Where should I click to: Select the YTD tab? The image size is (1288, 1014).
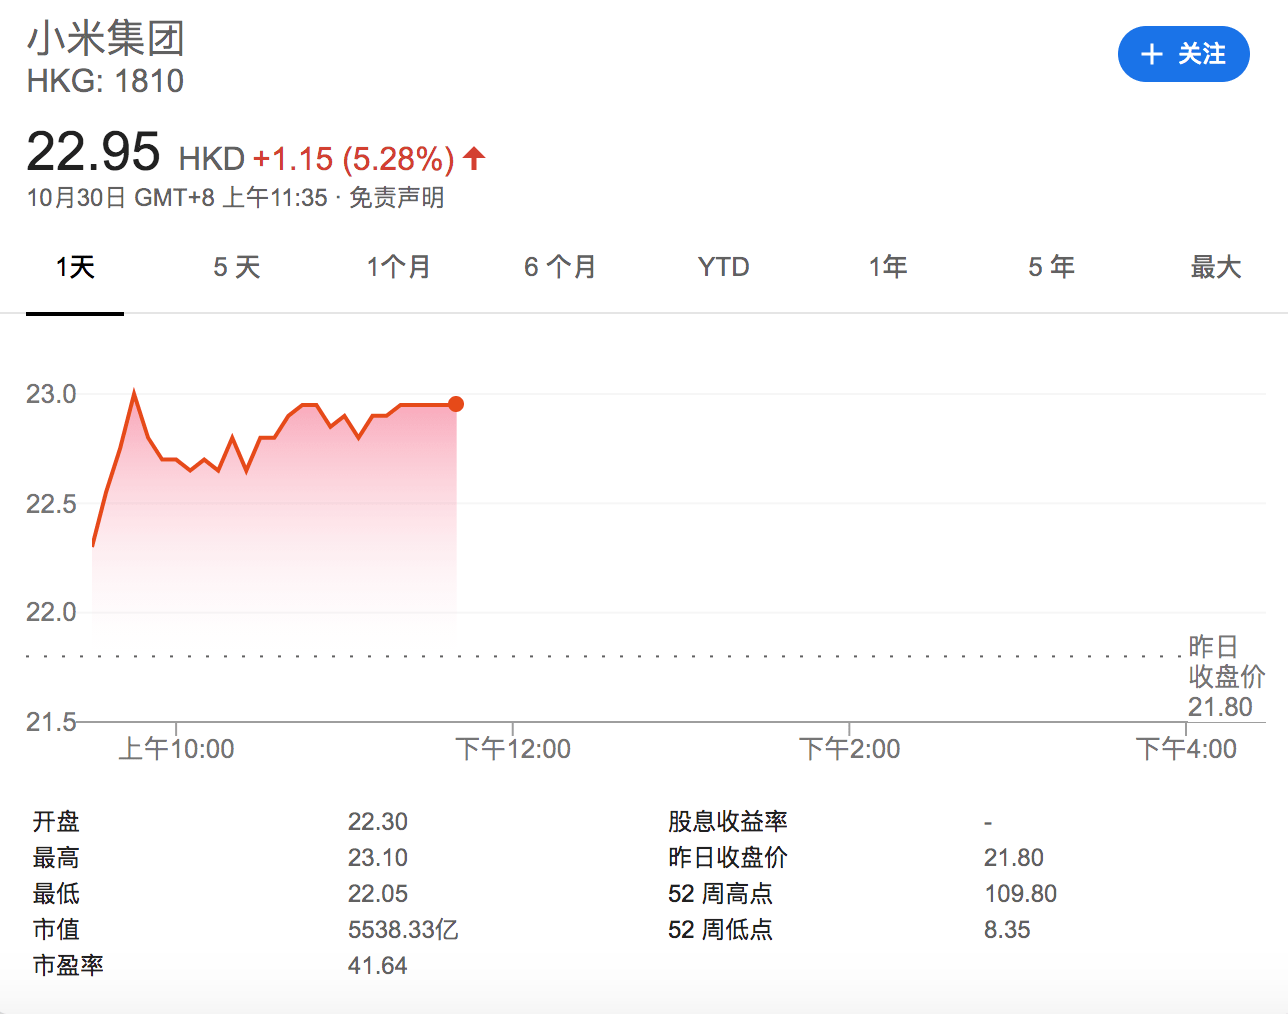point(723,267)
